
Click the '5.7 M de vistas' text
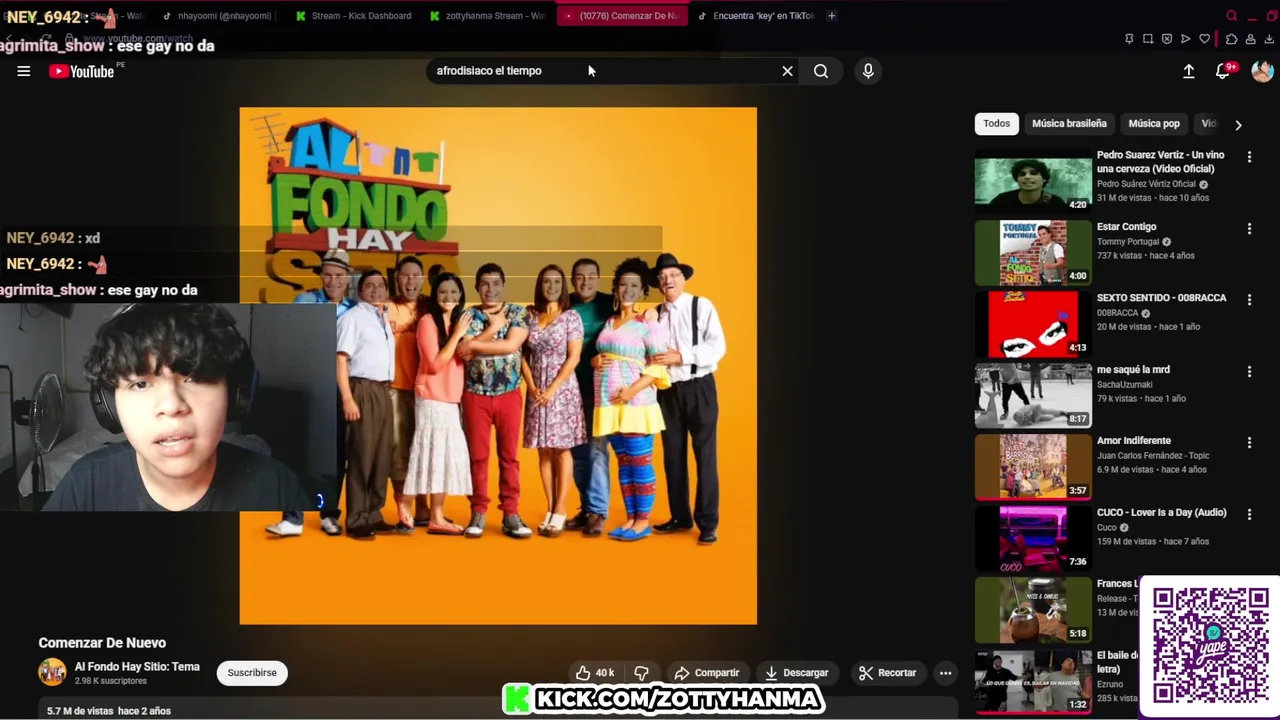click(80, 711)
